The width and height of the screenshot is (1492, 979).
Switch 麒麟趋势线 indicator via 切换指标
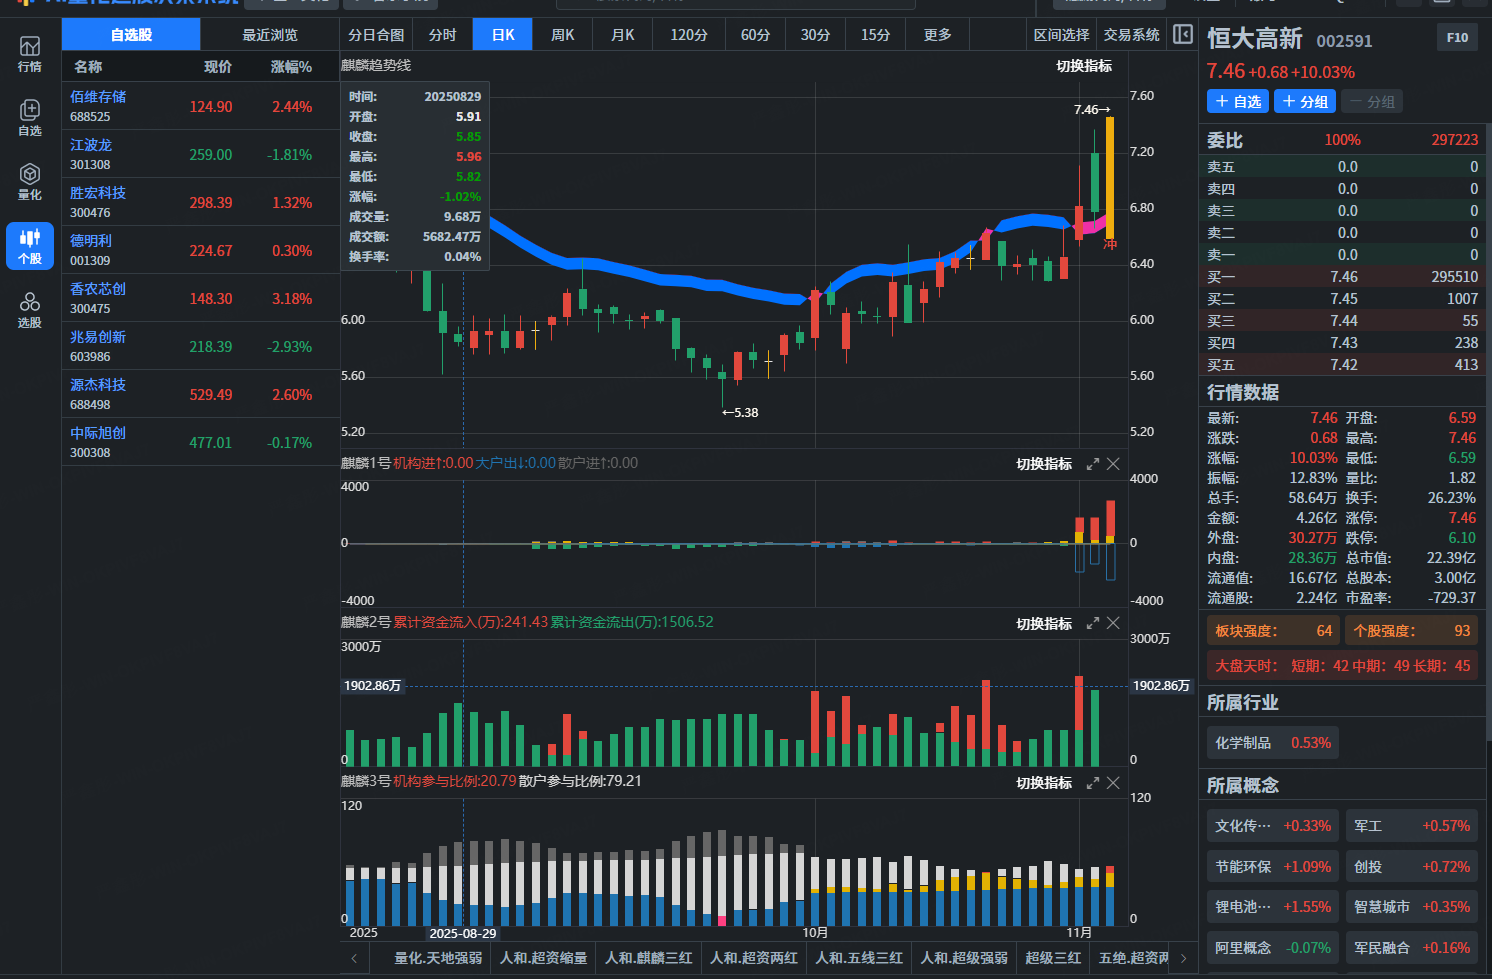1084,66
